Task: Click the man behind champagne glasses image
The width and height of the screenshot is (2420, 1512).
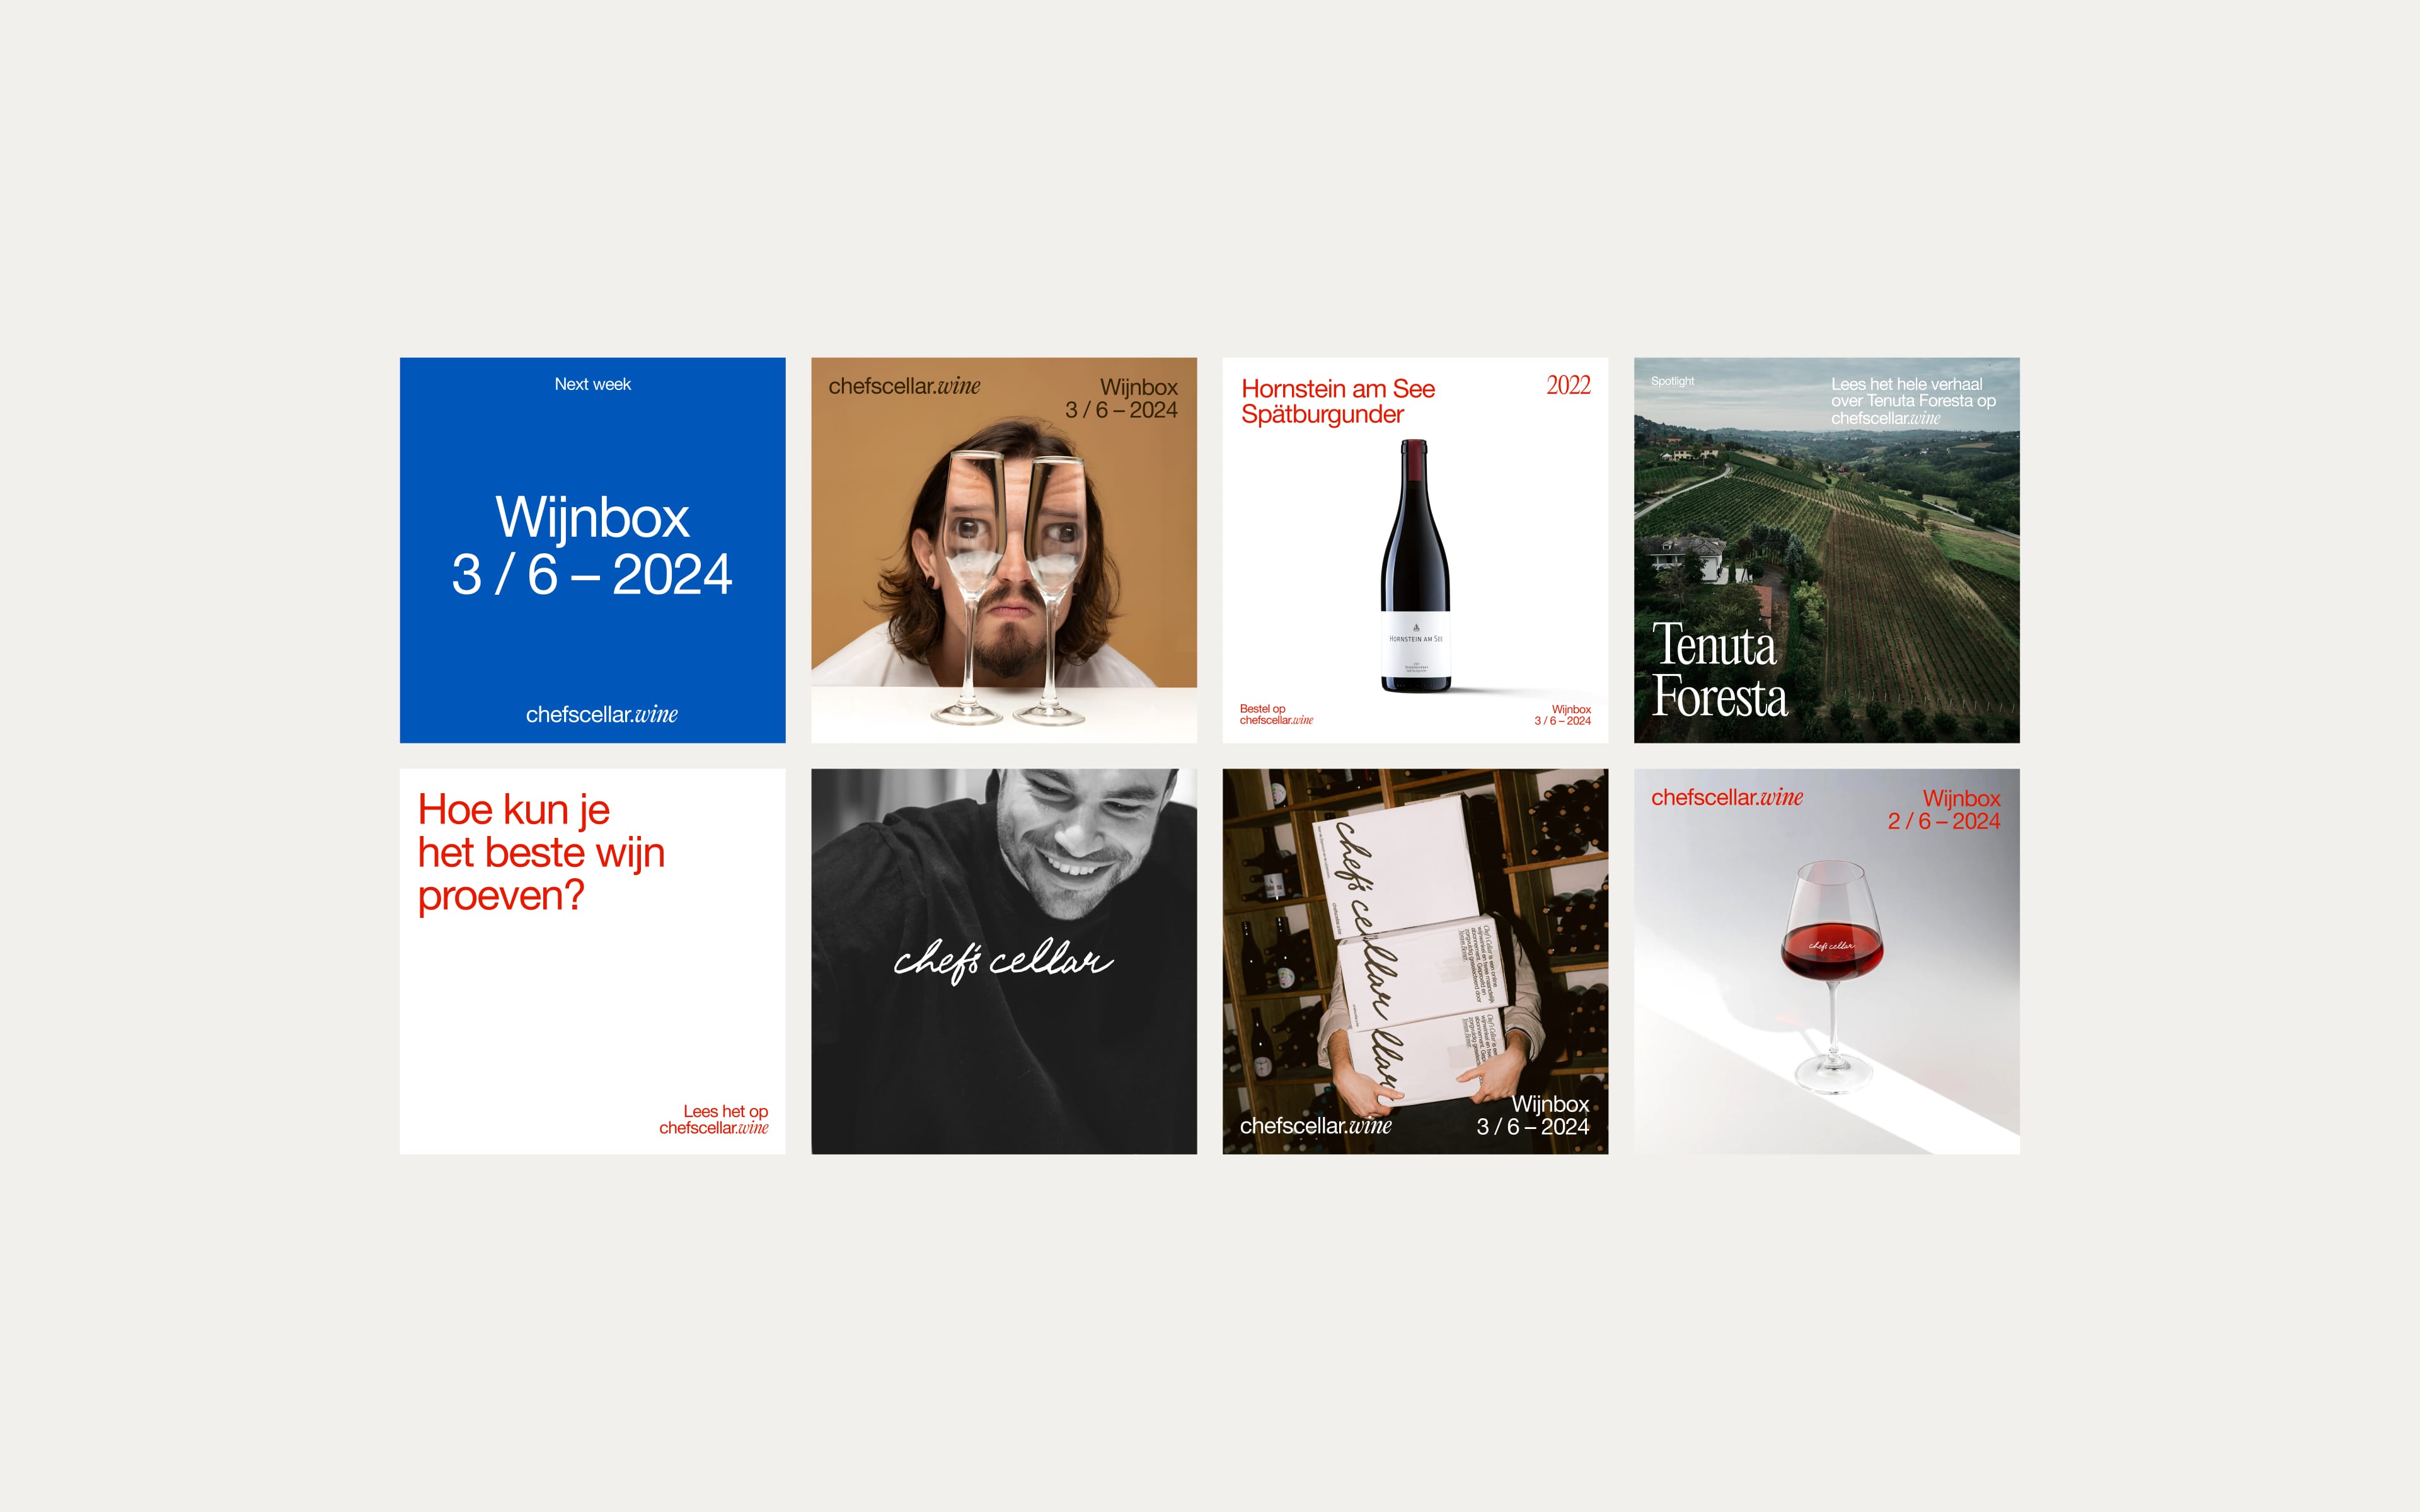Action: click(1004, 550)
